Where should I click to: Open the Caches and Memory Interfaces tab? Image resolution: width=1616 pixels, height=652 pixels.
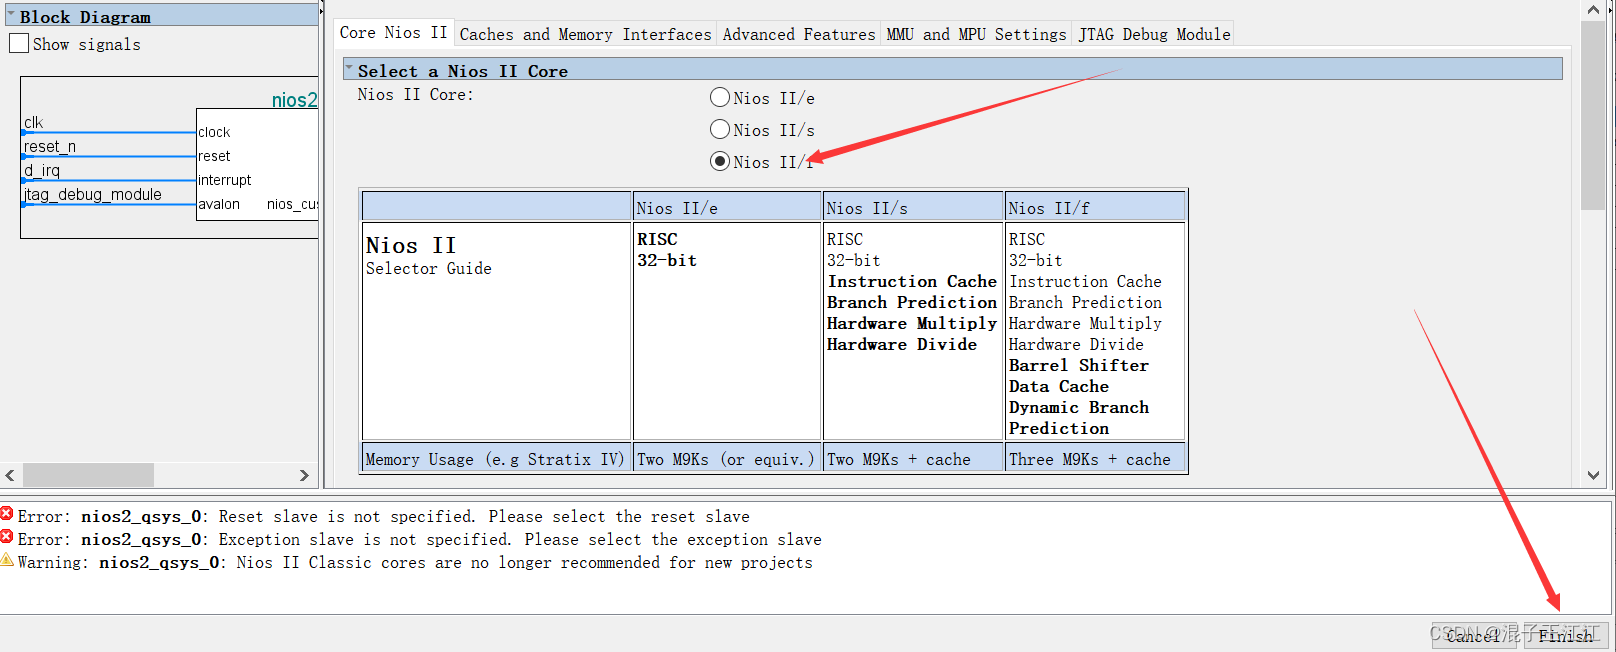click(x=585, y=34)
